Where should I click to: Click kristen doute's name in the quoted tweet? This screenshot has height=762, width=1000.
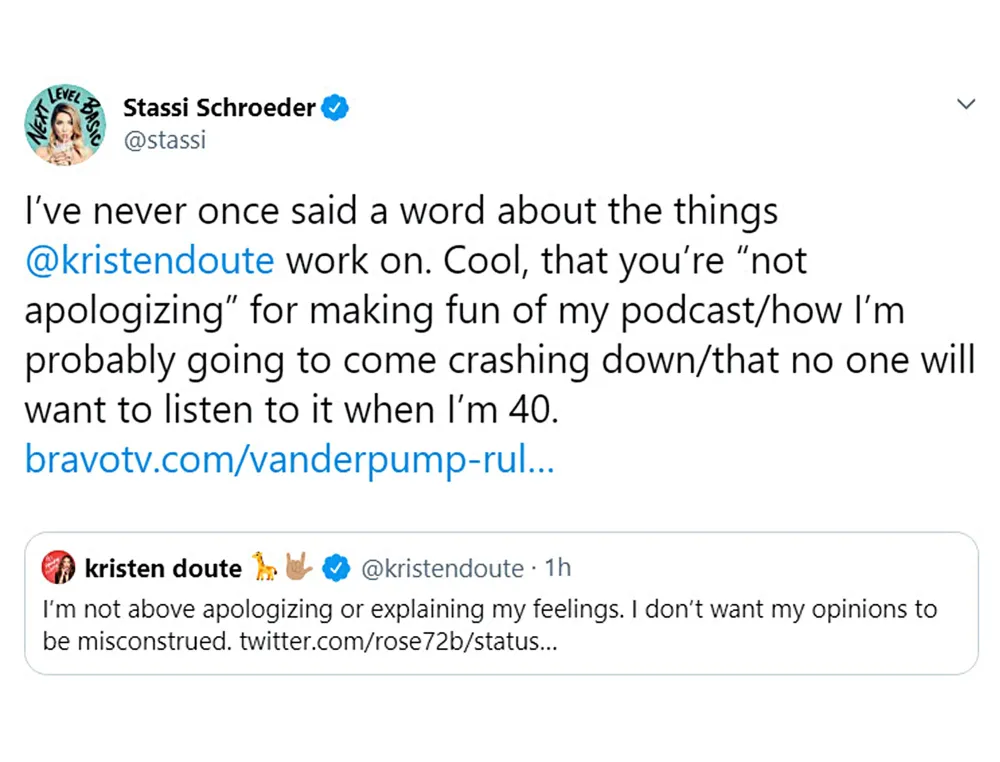click(x=163, y=567)
